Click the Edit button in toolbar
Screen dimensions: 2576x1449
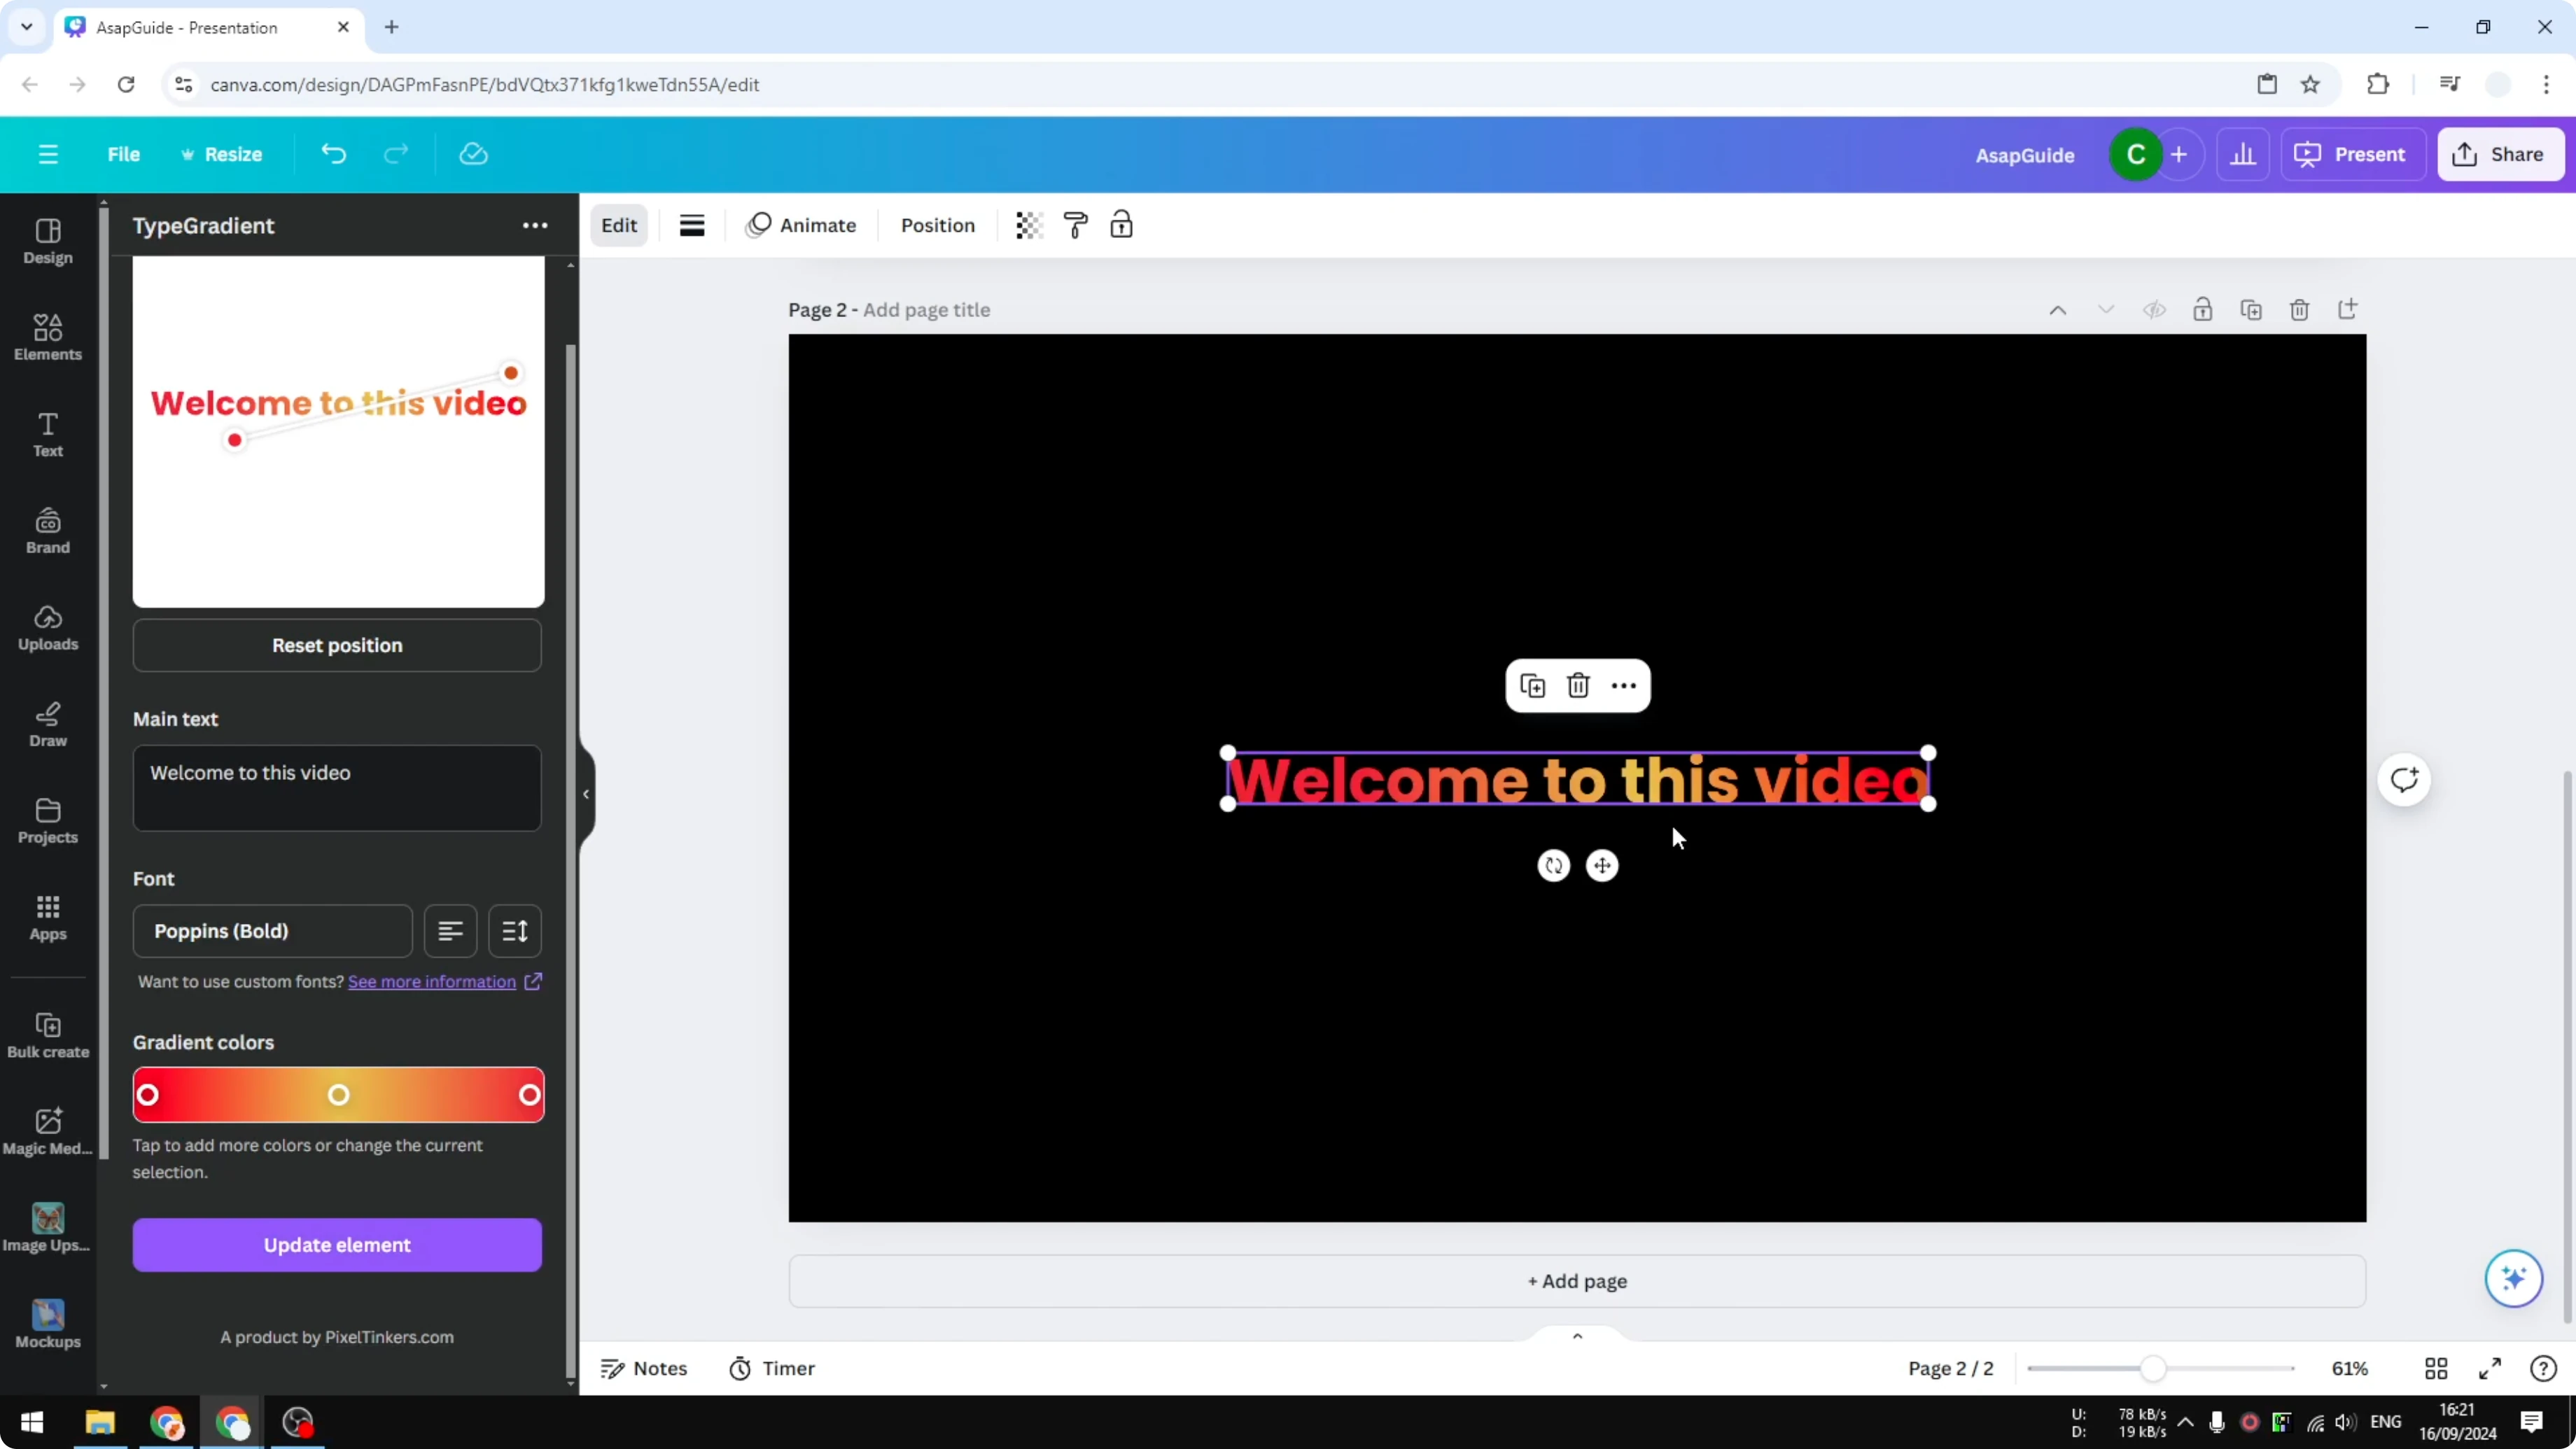point(619,225)
